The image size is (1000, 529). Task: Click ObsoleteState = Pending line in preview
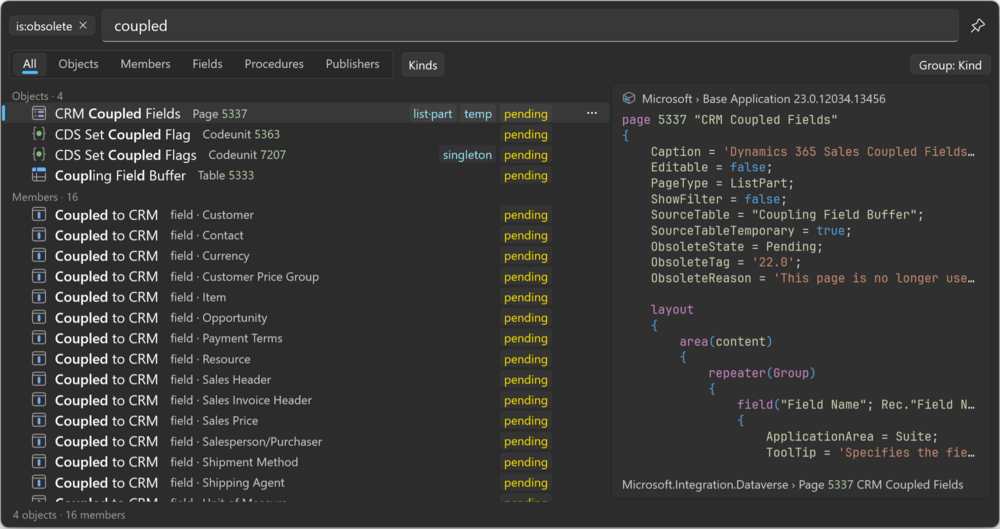click(x=737, y=246)
